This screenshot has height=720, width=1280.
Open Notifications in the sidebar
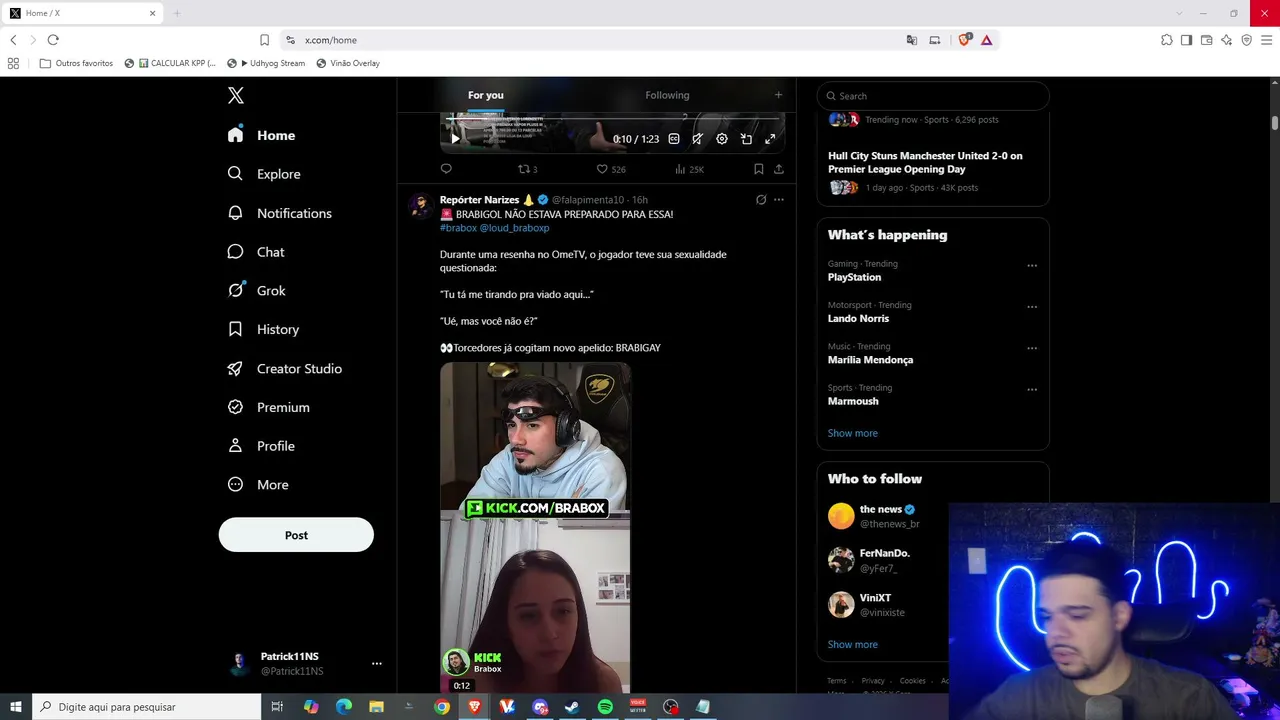279,213
